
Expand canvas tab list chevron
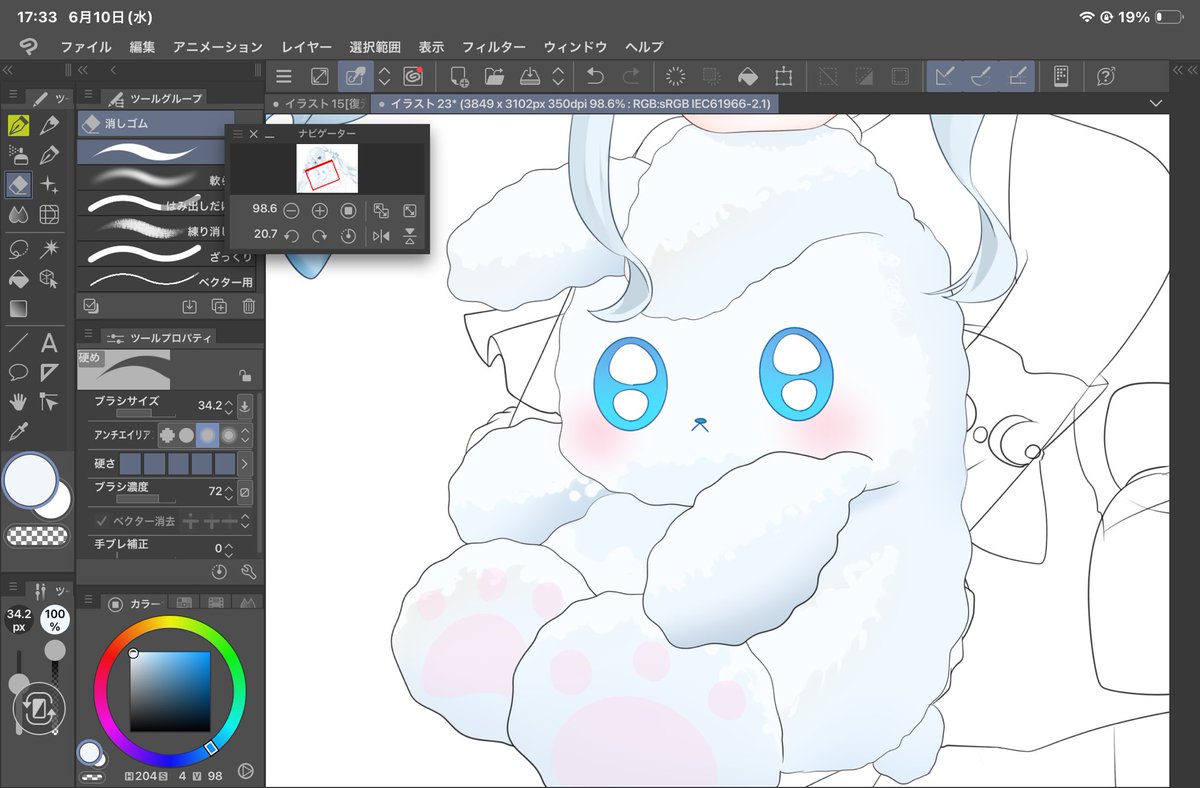pos(1156,104)
